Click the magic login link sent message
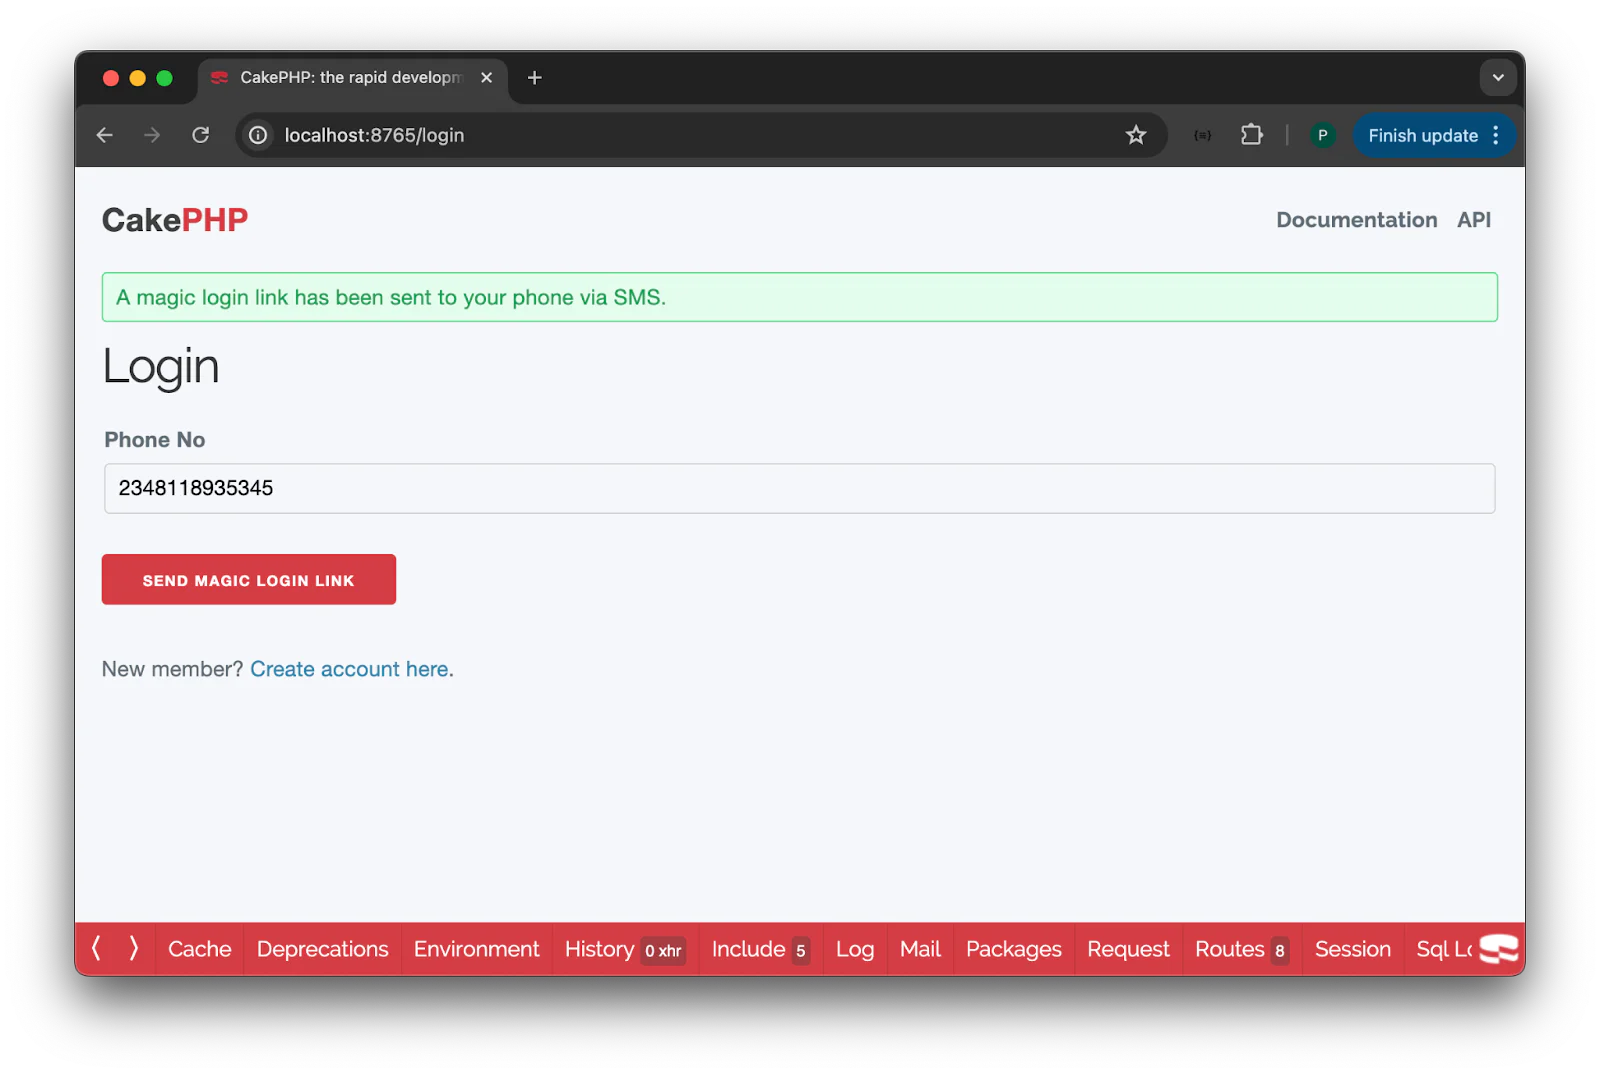Screen dimensions: 1600x1075 799,297
